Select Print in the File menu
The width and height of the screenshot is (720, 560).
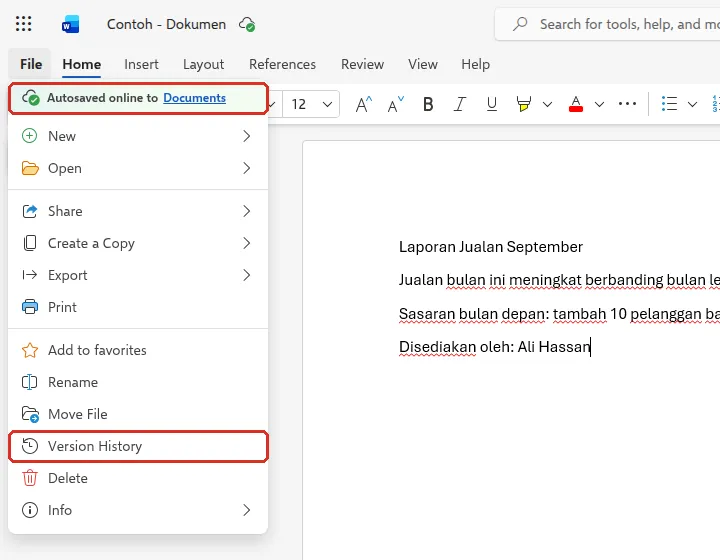pyautogui.click(x=138, y=307)
